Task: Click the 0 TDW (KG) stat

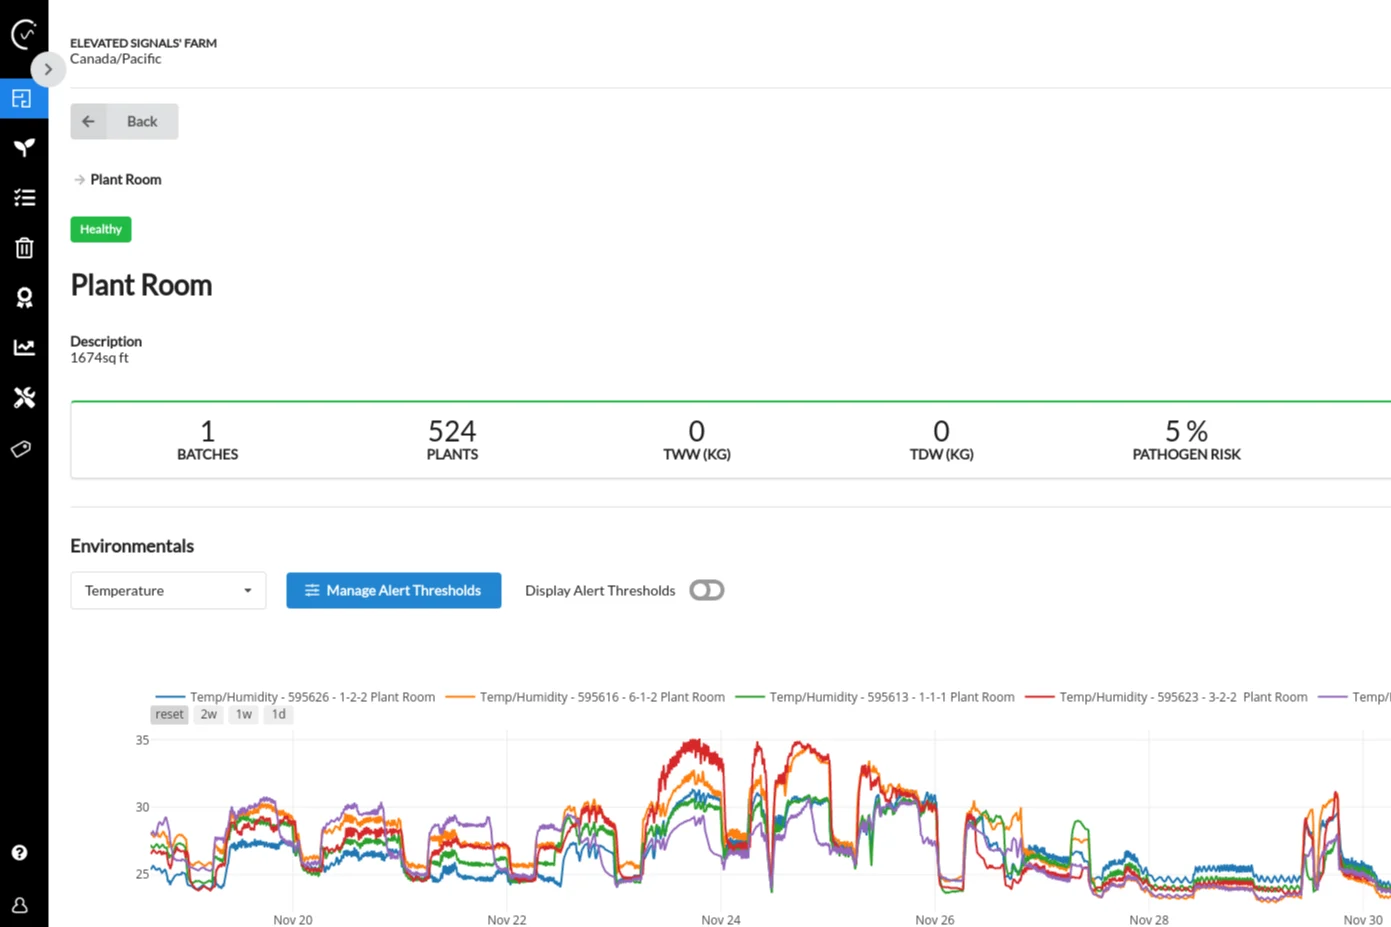Action: pyautogui.click(x=941, y=440)
